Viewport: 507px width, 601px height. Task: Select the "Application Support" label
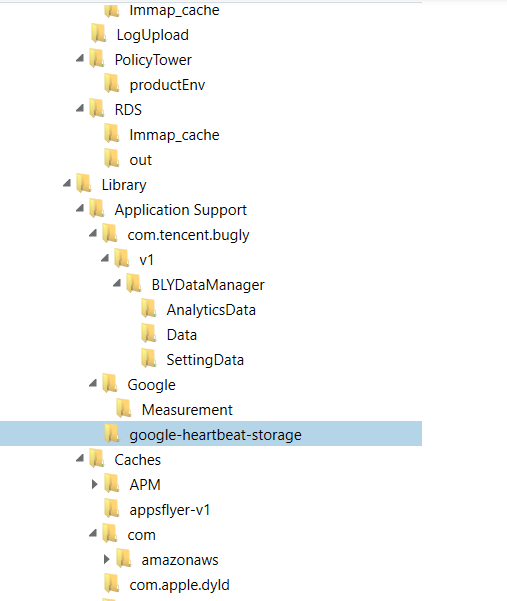(x=180, y=210)
